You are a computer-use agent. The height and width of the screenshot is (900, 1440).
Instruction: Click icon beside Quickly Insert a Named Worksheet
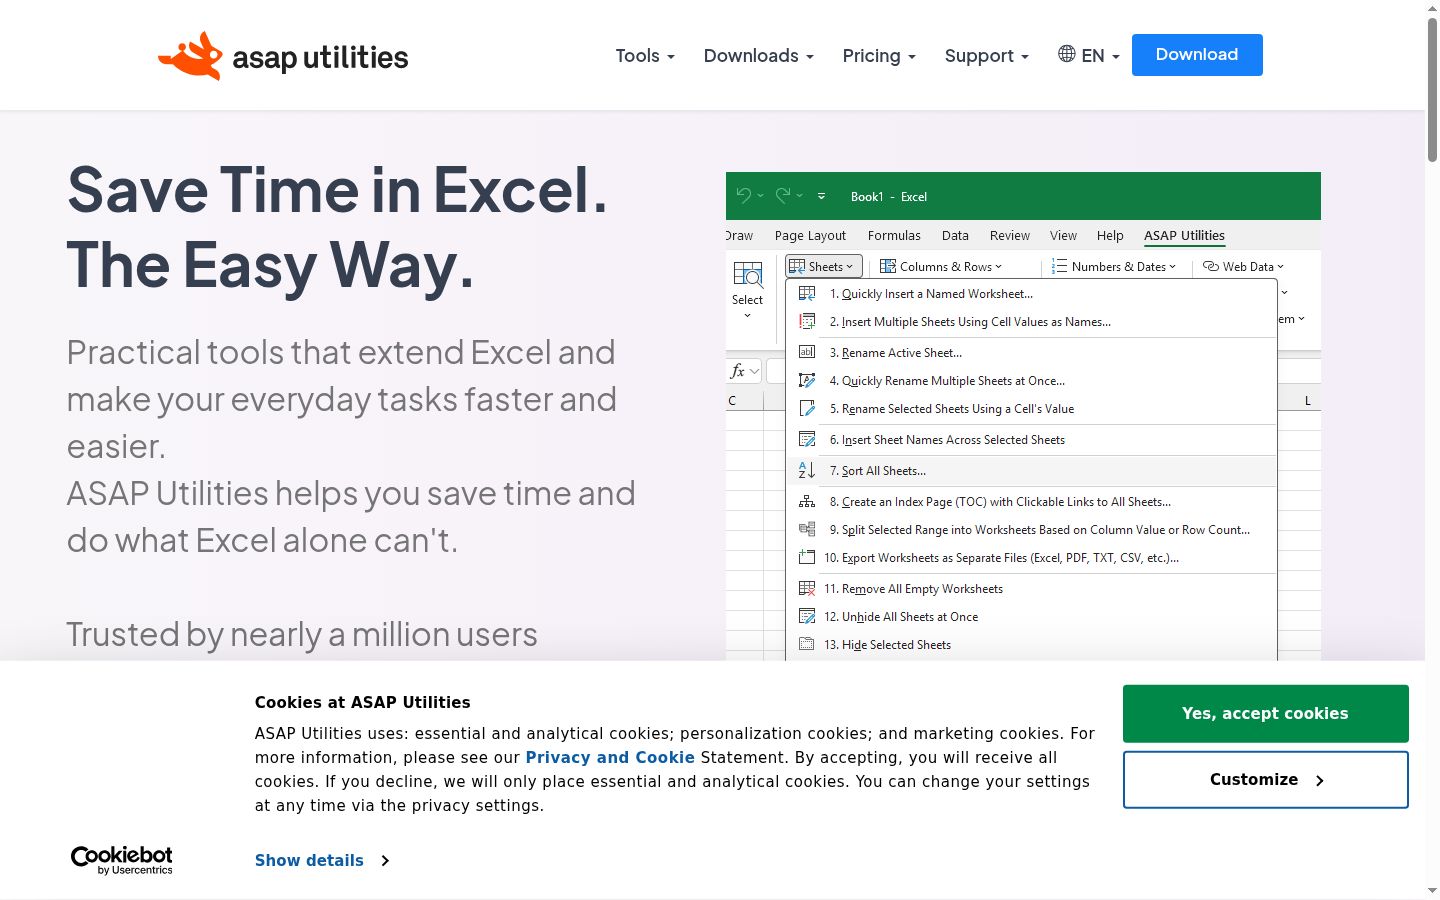pyautogui.click(x=807, y=294)
